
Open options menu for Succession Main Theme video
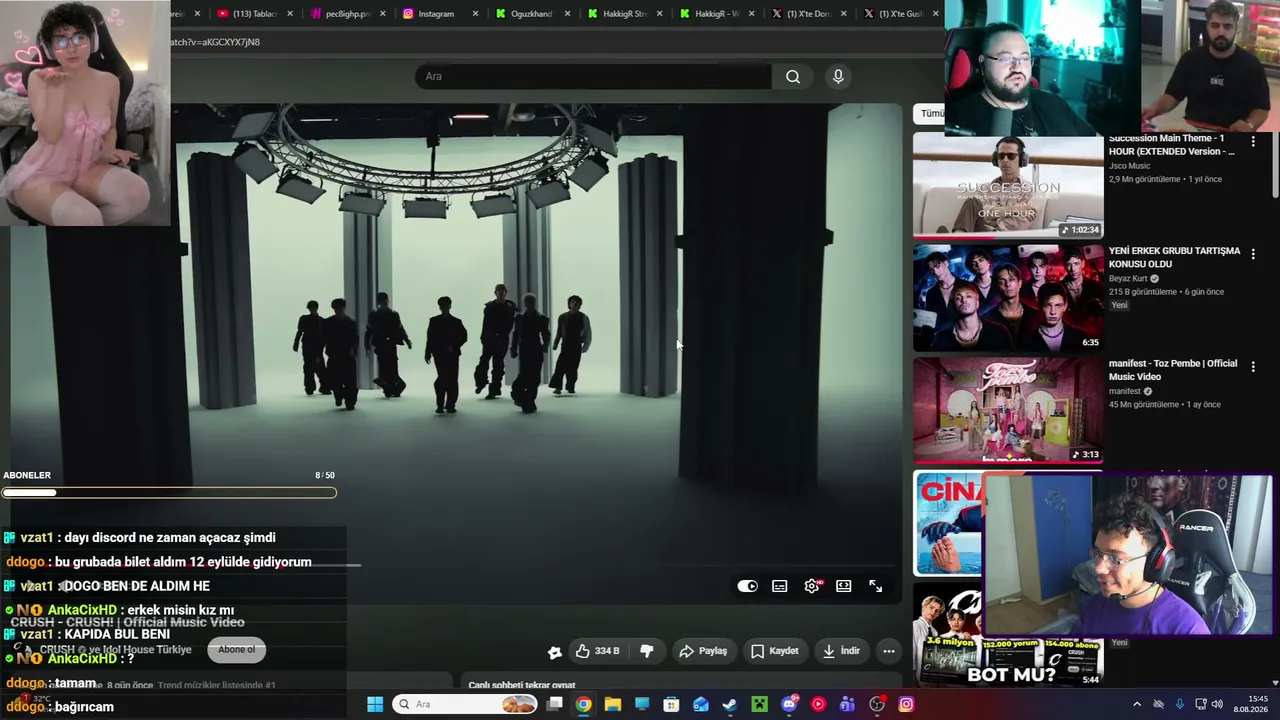coord(1253,142)
